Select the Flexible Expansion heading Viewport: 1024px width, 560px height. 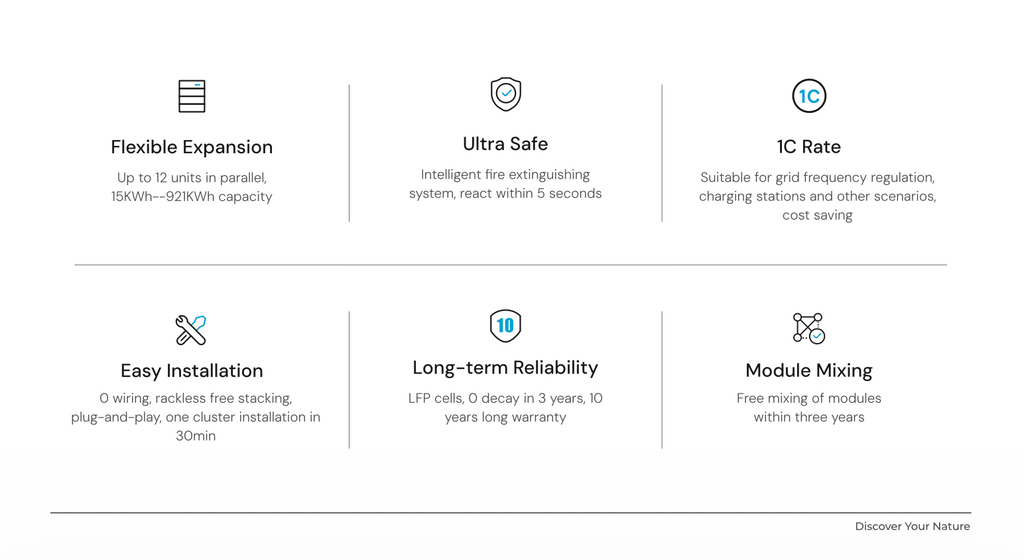[191, 147]
